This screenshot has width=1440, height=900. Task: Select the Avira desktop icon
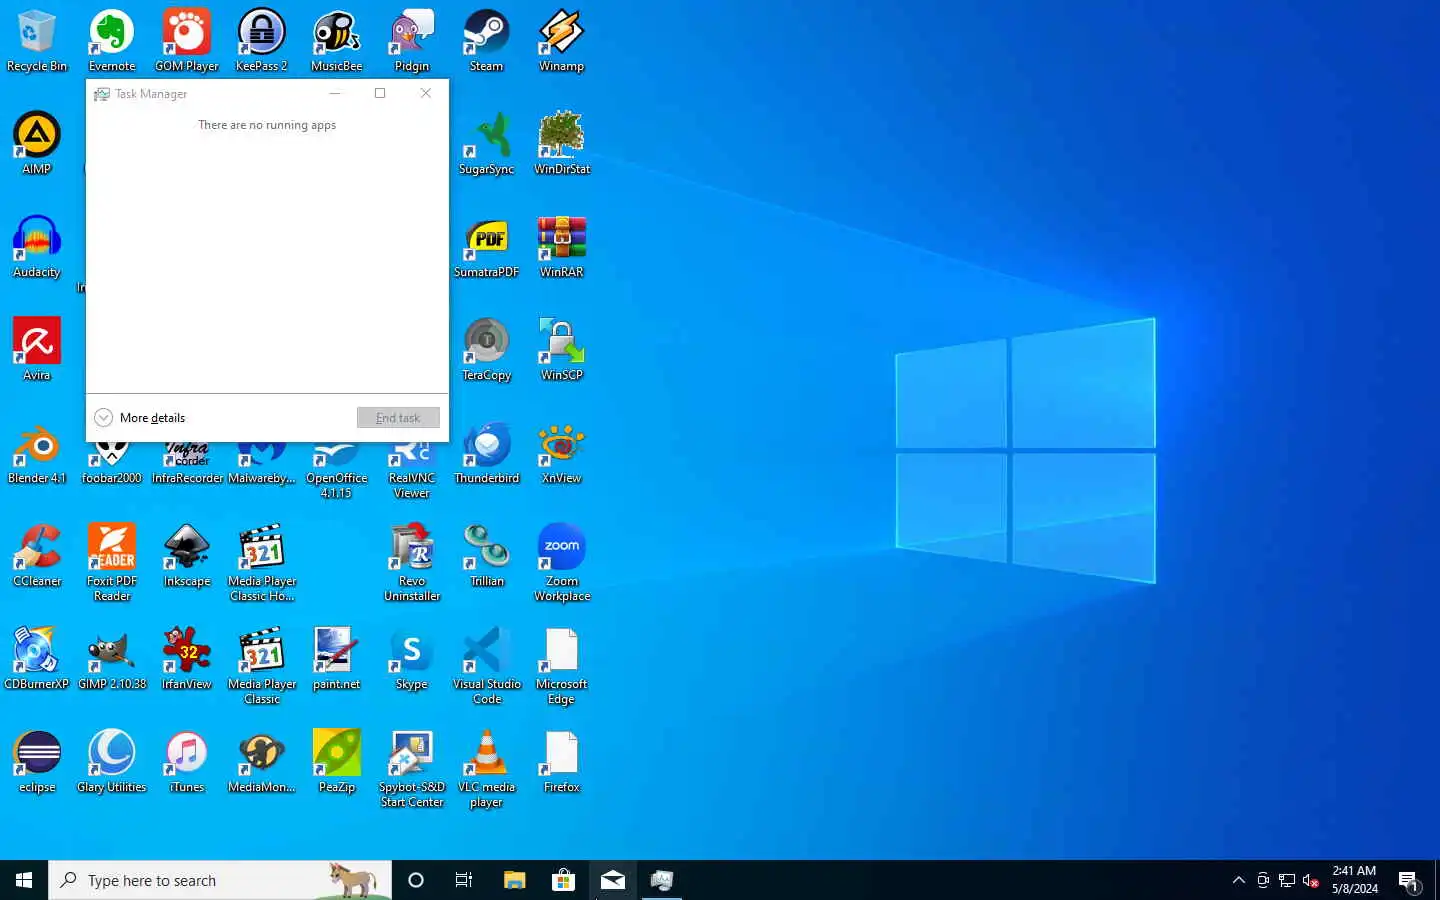[37, 349]
